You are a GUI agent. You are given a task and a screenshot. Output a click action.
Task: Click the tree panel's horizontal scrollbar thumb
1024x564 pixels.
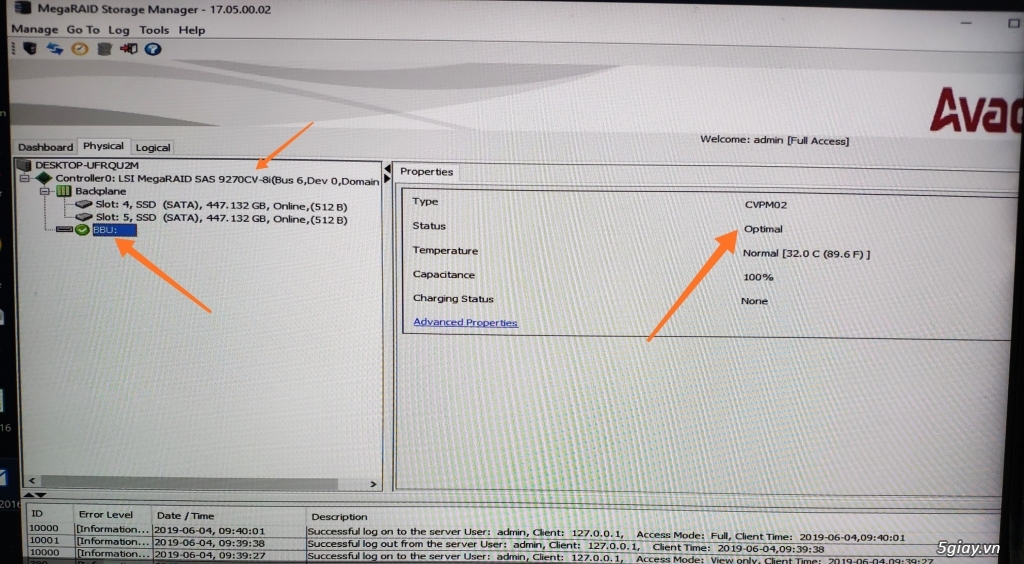pyautogui.click(x=189, y=483)
